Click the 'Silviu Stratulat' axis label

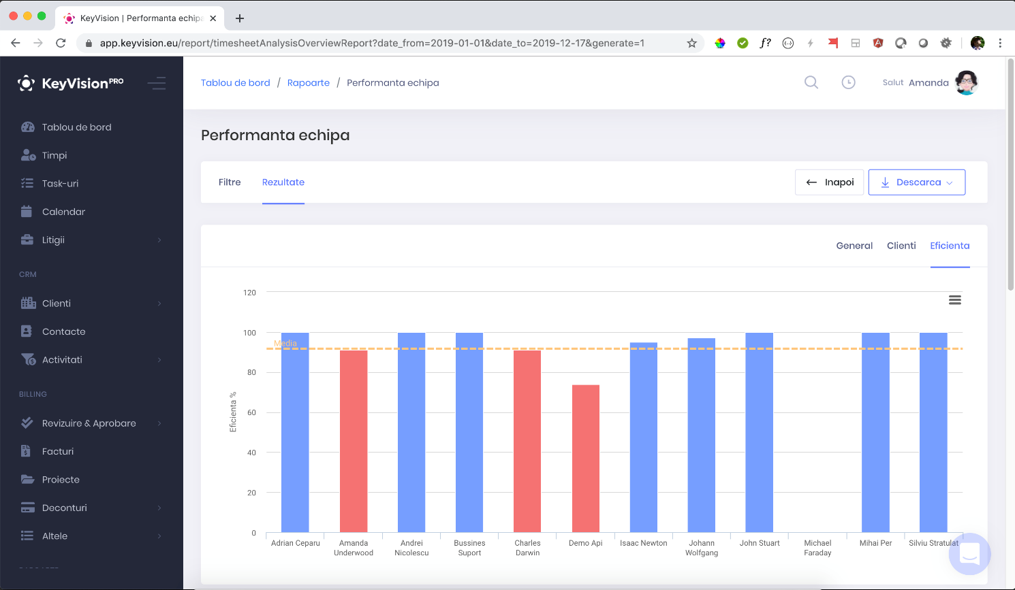click(x=933, y=543)
